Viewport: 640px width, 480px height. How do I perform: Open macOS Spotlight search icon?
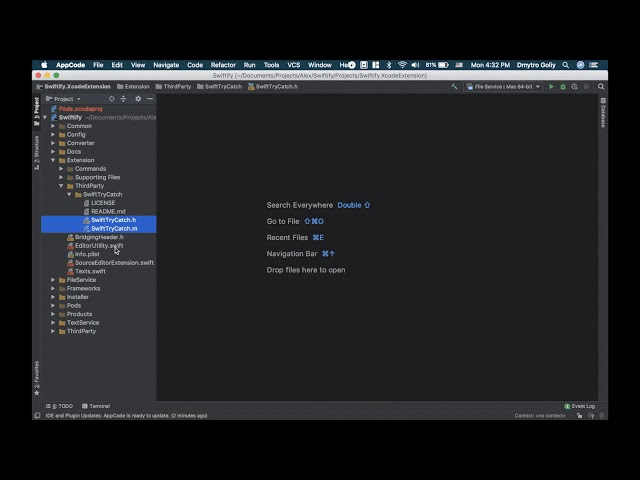(x=565, y=65)
